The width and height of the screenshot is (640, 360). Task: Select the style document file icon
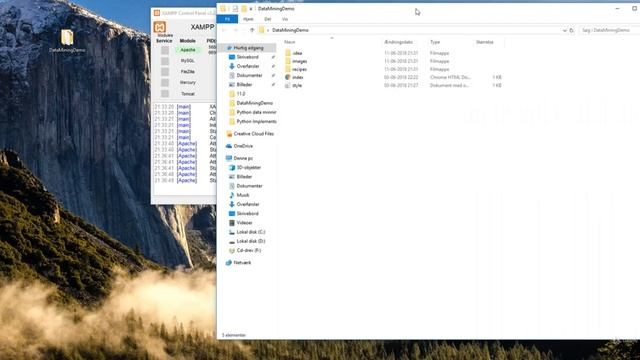click(288, 85)
